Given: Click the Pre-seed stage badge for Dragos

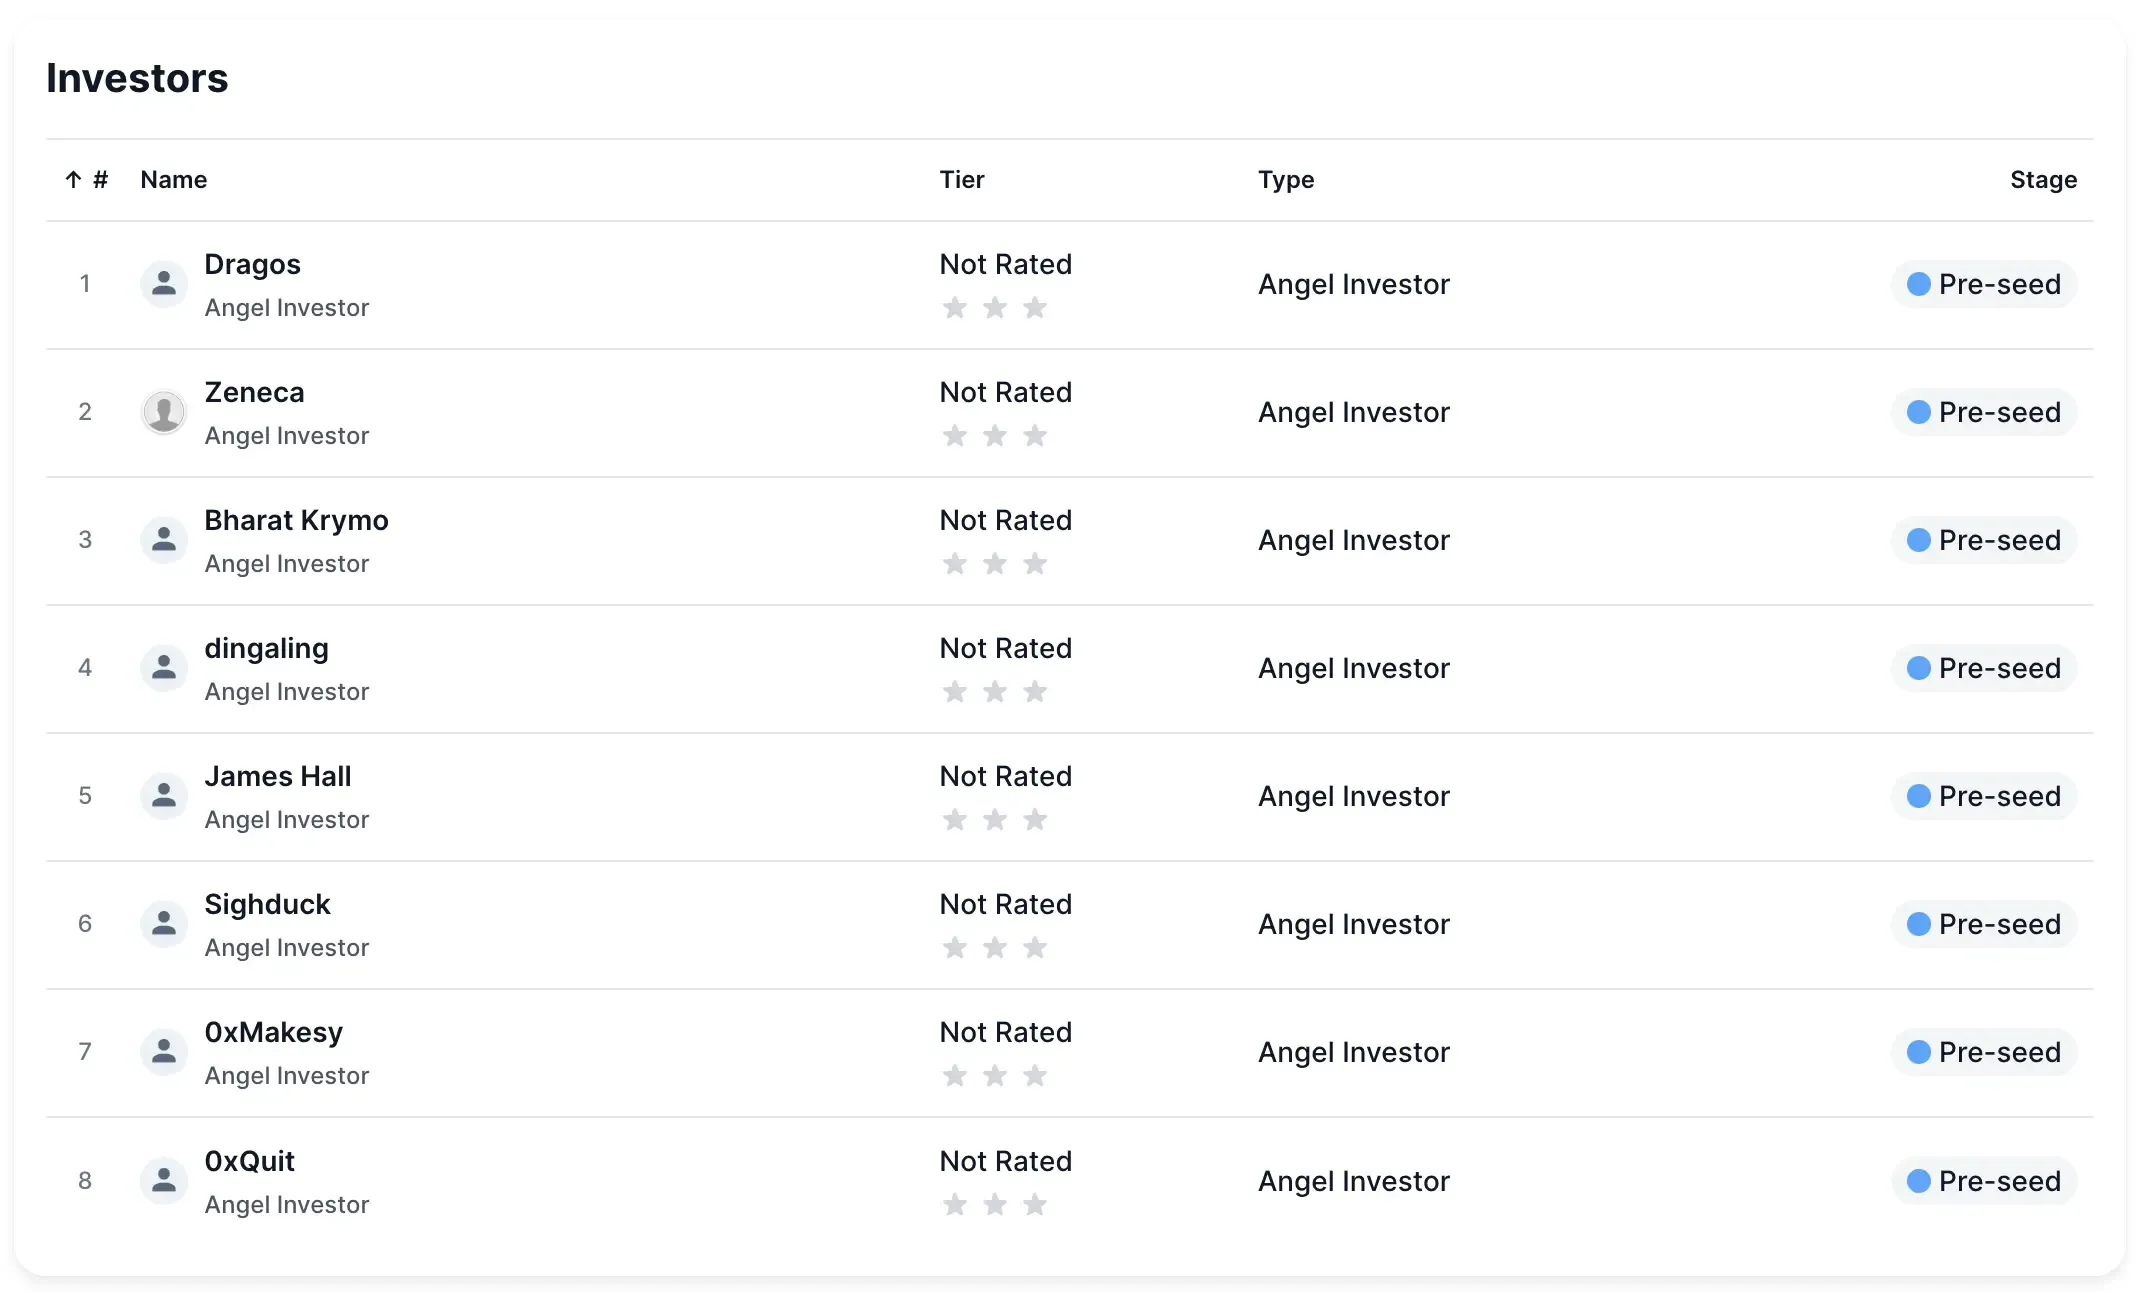Looking at the screenshot, I should [x=1984, y=285].
